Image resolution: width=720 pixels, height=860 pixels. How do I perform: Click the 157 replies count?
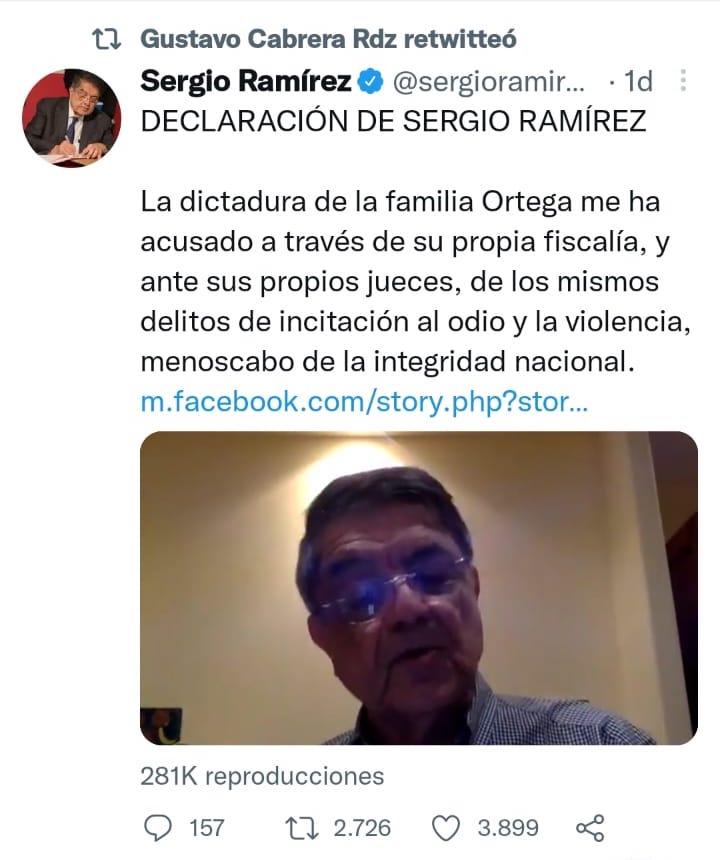[x=207, y=828]
